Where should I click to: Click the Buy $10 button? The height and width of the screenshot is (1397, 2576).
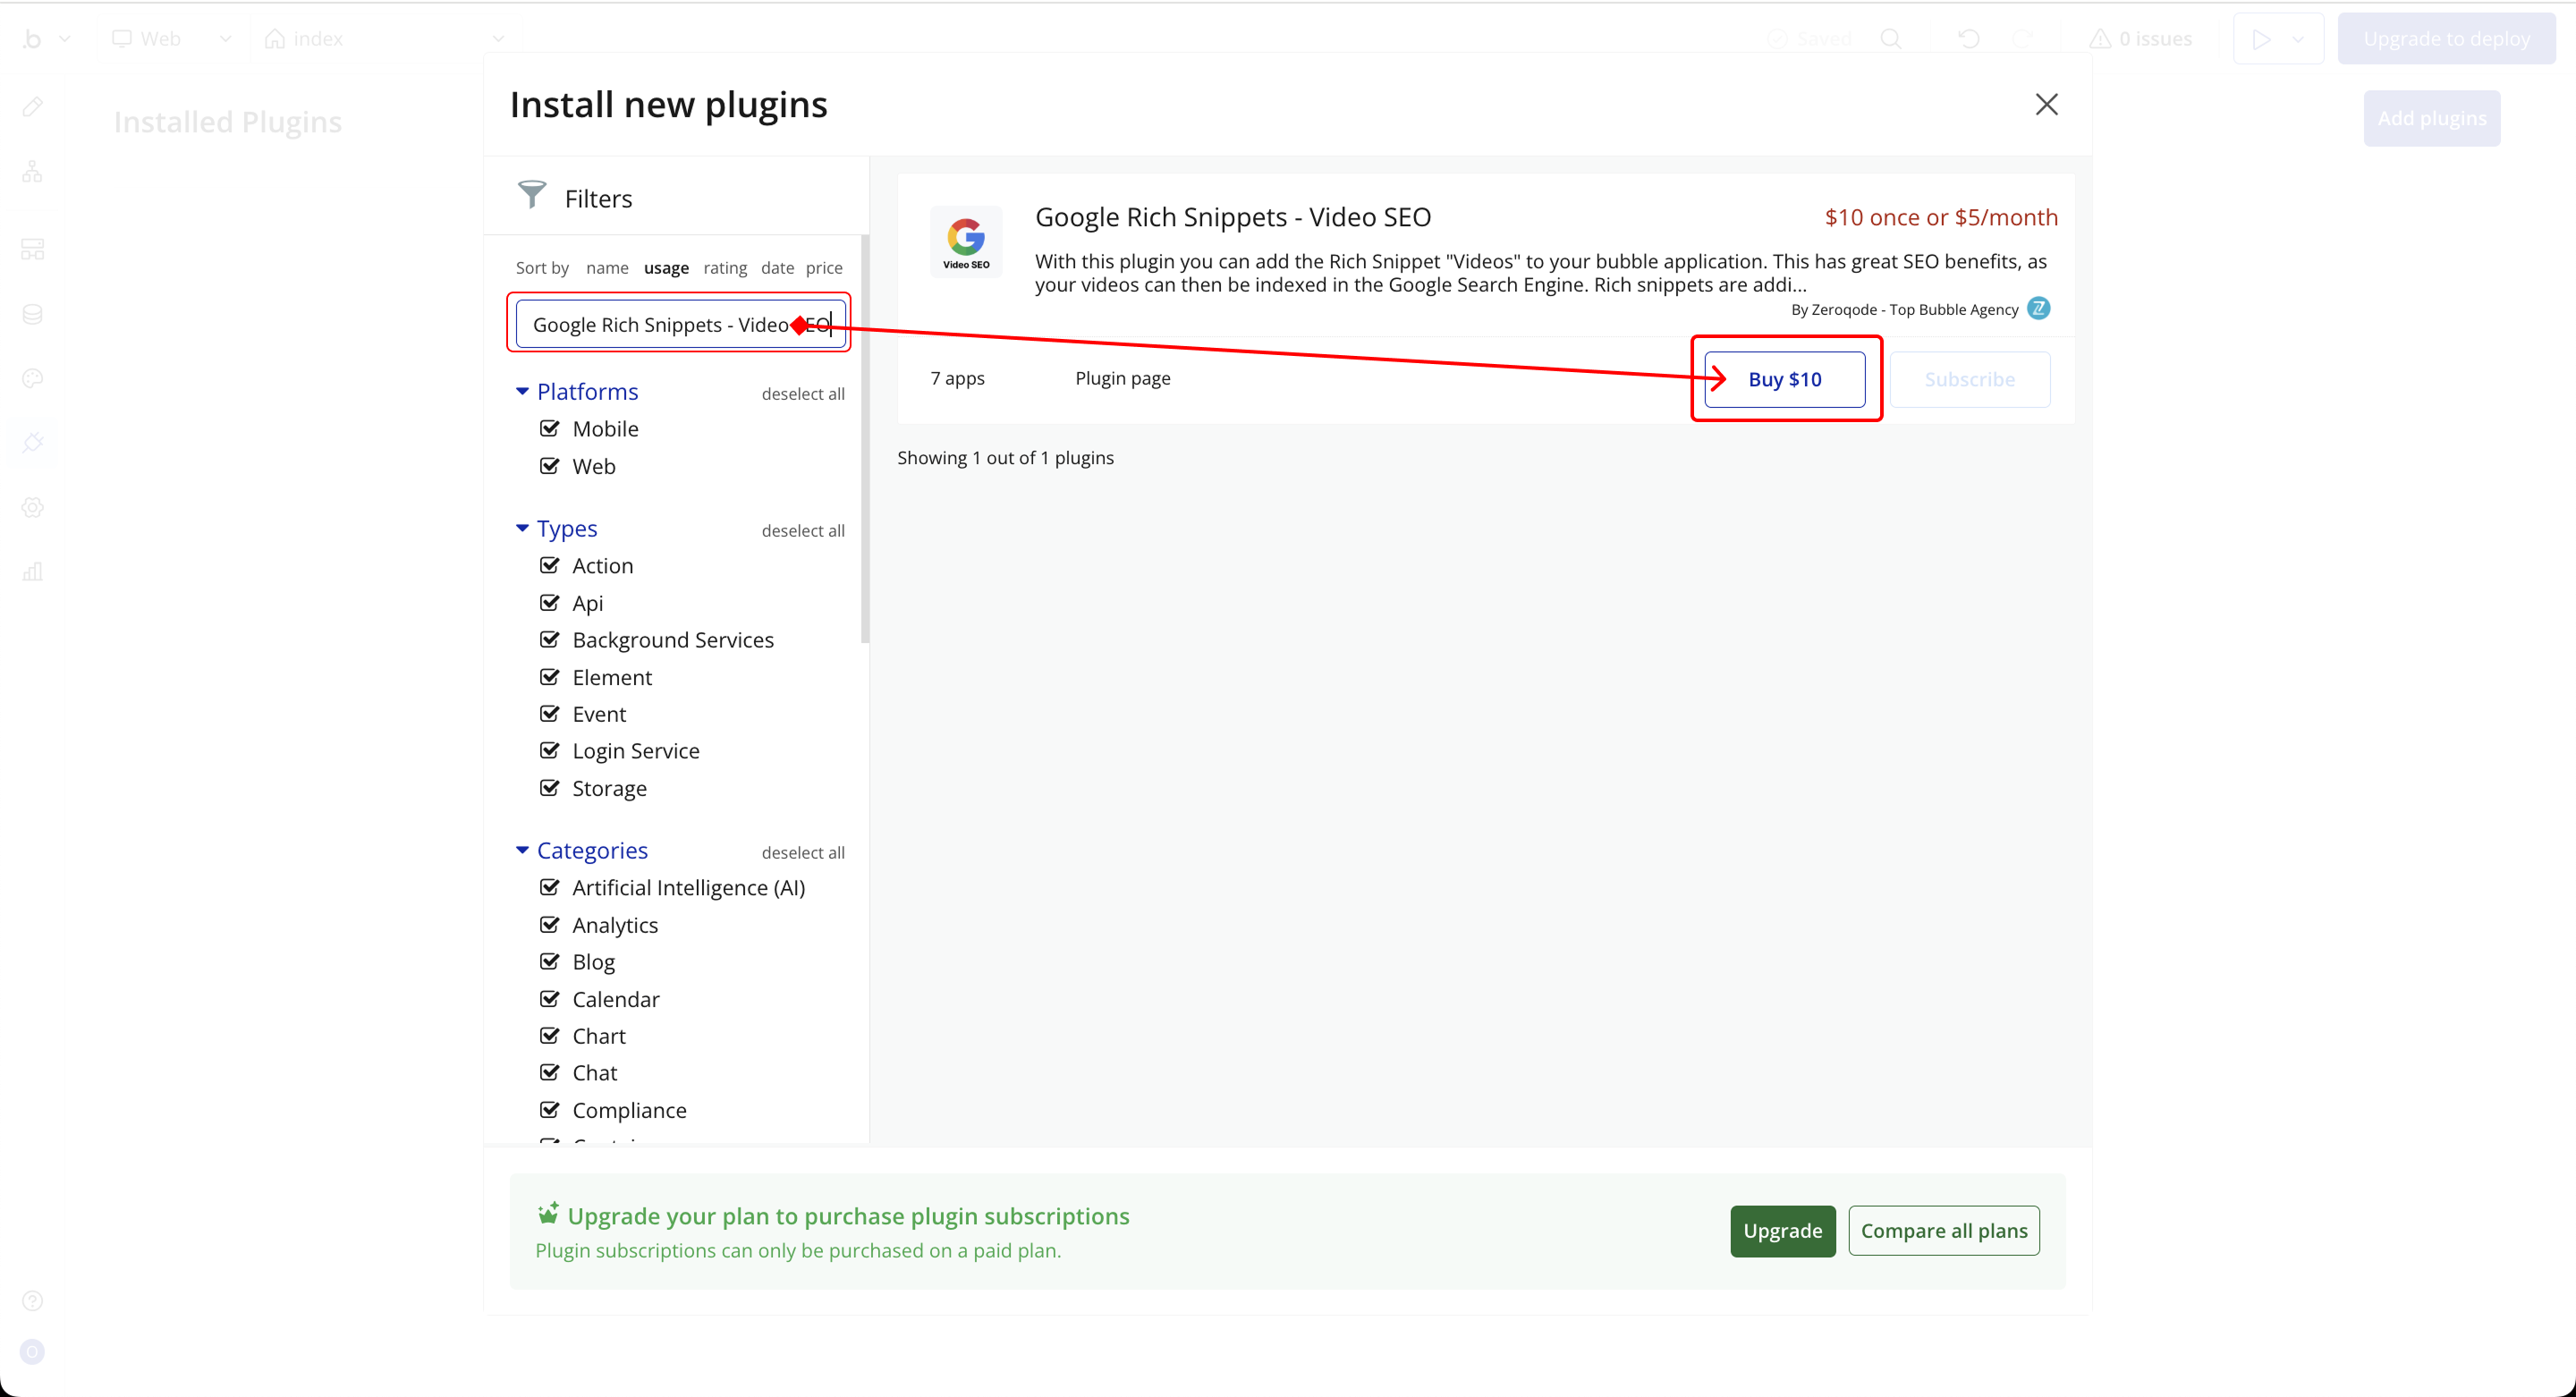pos(1784,379)
